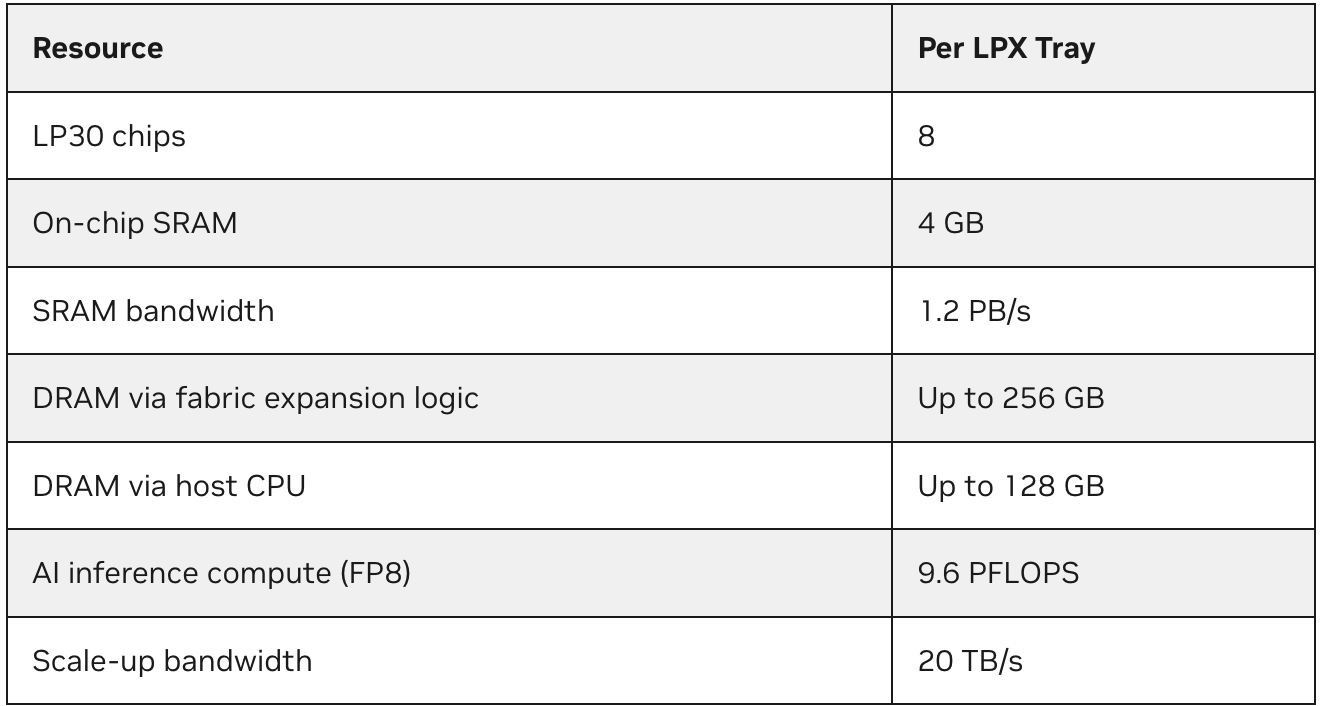Select the On-chip SRAM cell

click(135, 223)
